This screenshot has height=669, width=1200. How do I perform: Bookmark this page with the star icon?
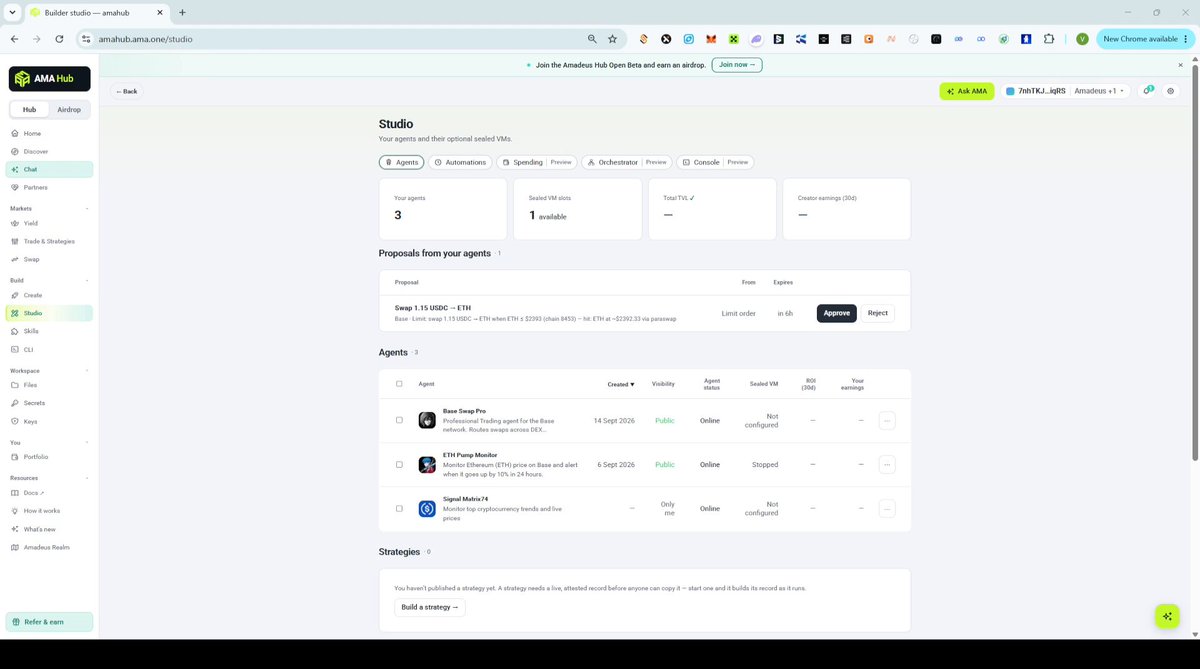(613, 39)
